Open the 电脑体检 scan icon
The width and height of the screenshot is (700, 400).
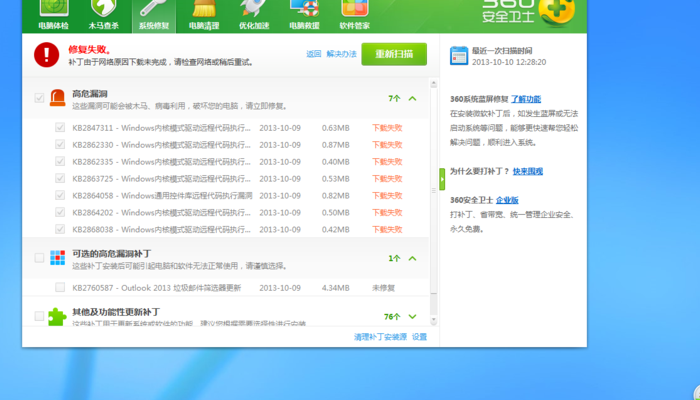pos(54,9)
